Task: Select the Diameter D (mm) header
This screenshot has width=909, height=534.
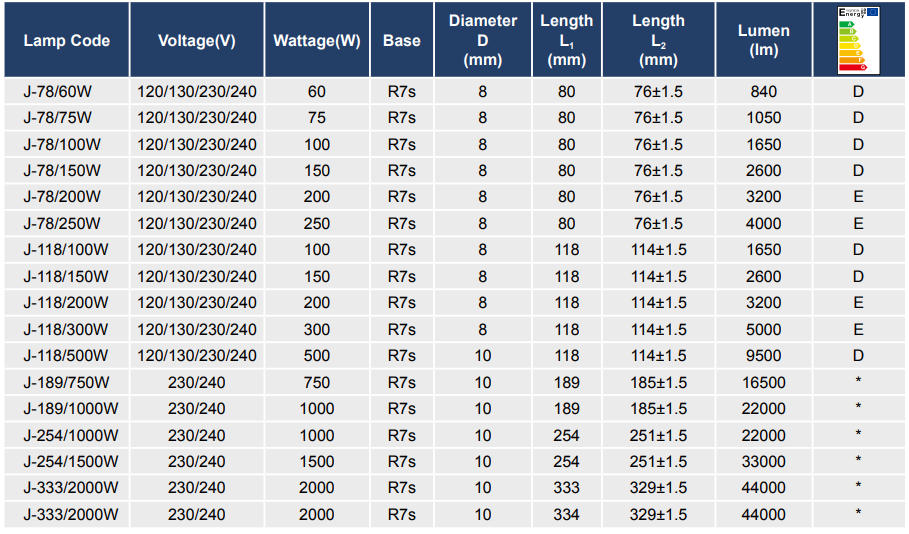Action: (x=483, y=40)
